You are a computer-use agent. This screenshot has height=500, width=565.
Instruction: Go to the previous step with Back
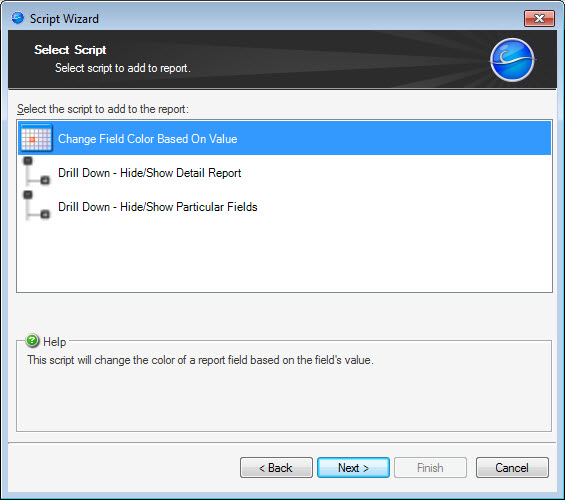pyautogui.click(x=276, y=468)
